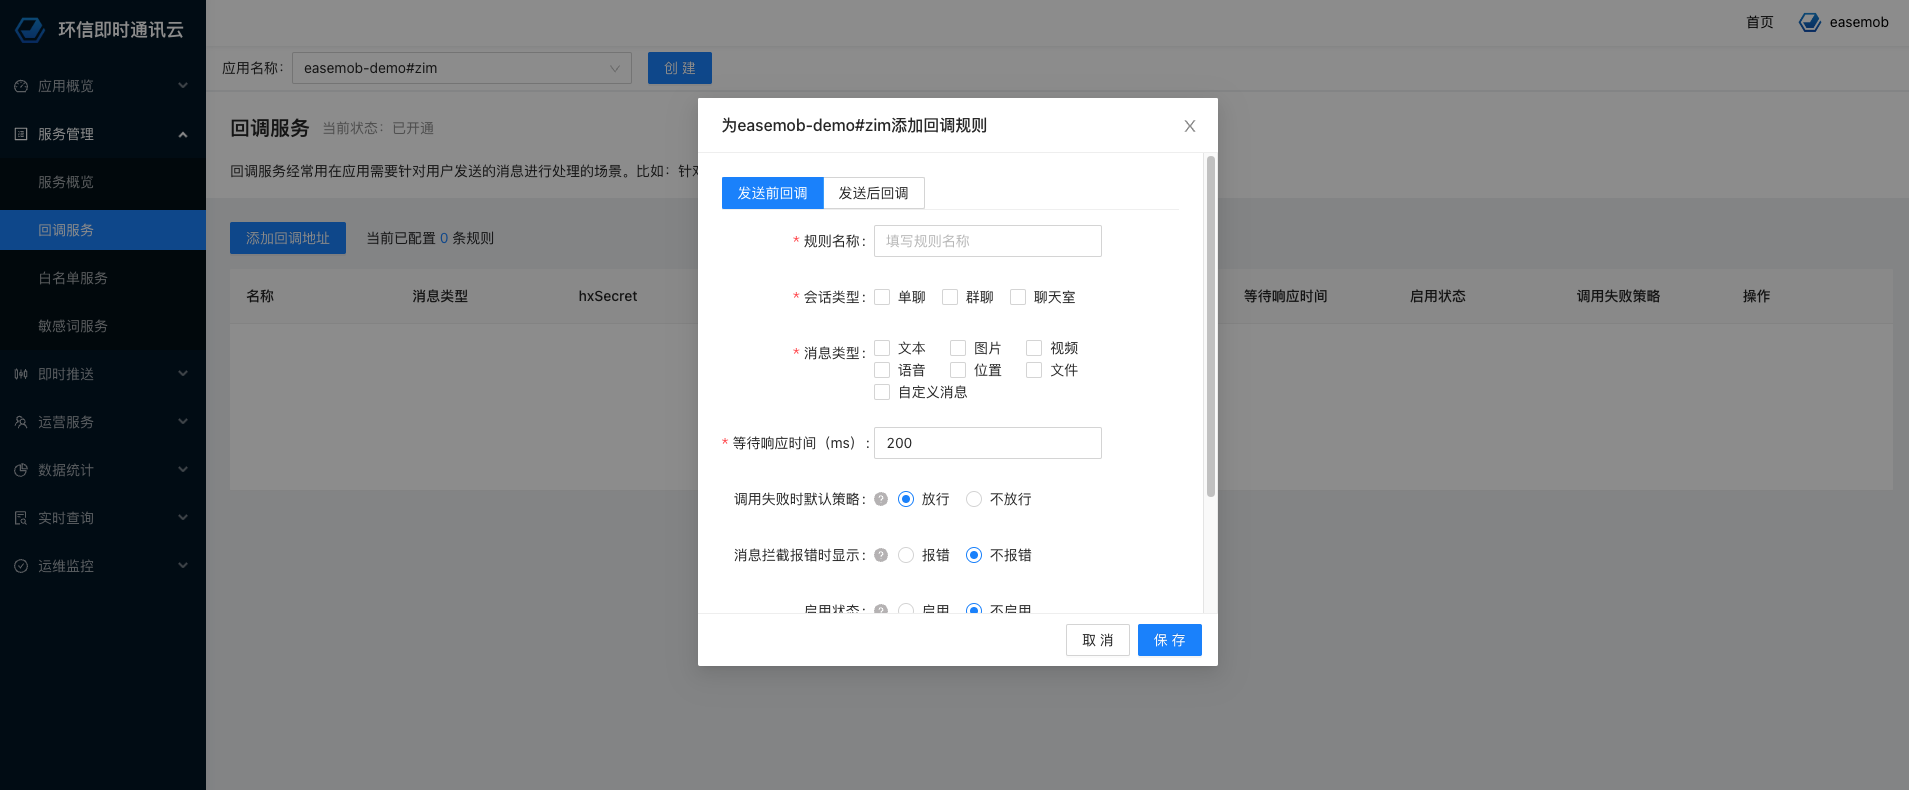Viewport: 1909px width, 790px height.
Task: Click the 即时推送 broadcast icon in sidebar
Action: 21,374
